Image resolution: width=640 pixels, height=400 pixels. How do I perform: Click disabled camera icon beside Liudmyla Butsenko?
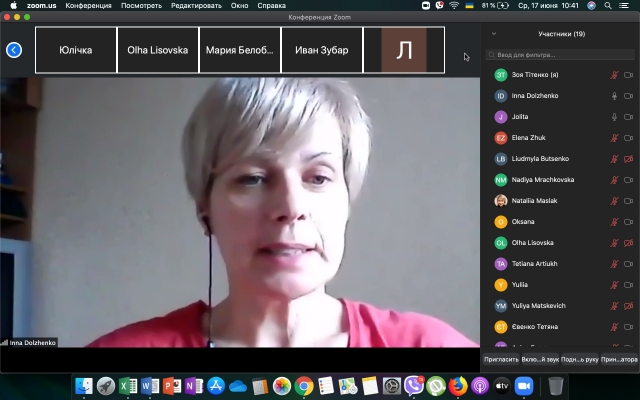tap(629, 159)
